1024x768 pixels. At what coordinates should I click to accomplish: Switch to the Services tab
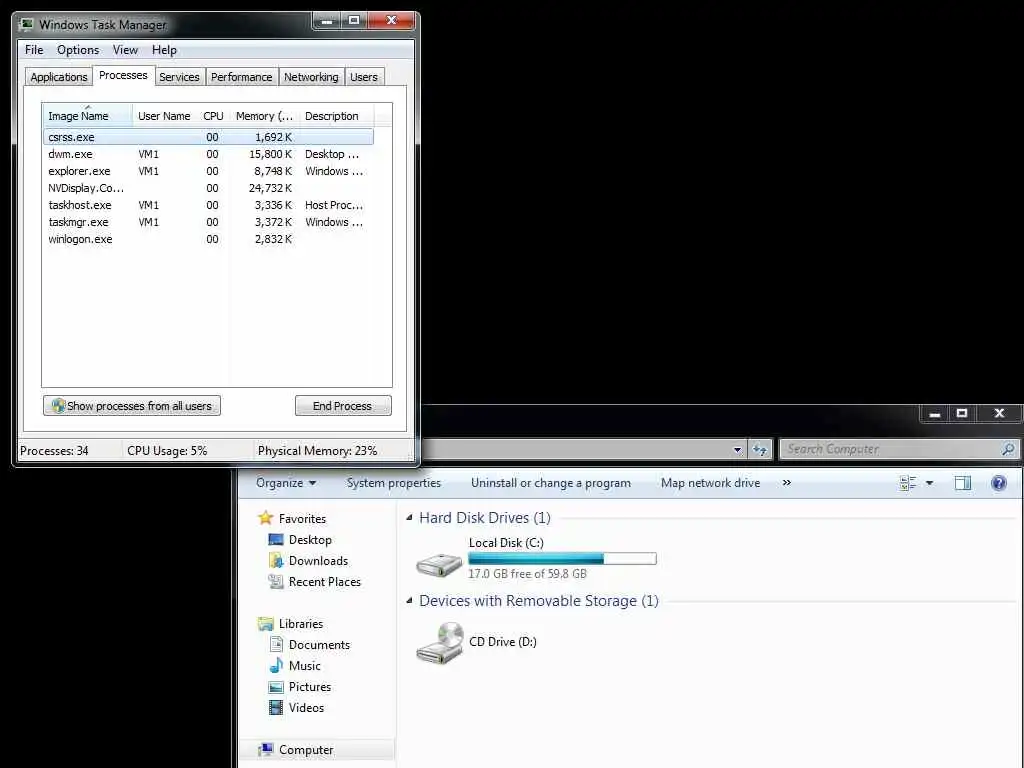tap(179, 77)
